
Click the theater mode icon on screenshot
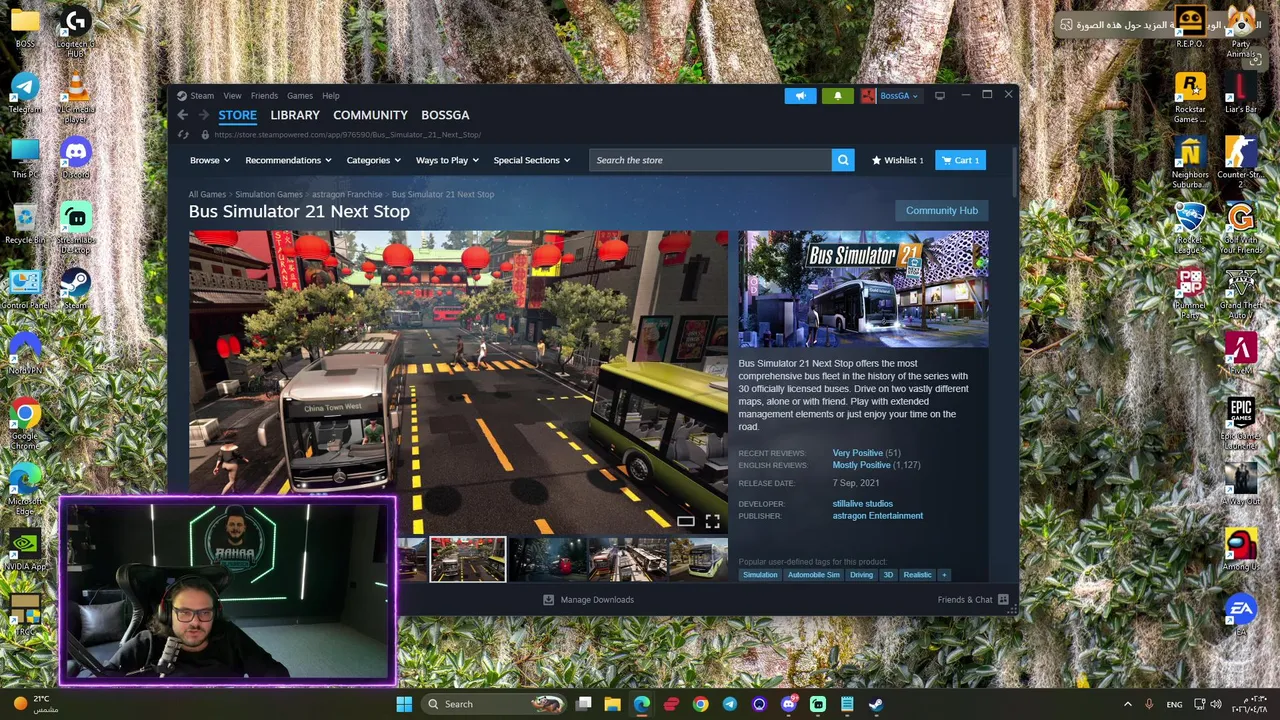pos(685,522)
